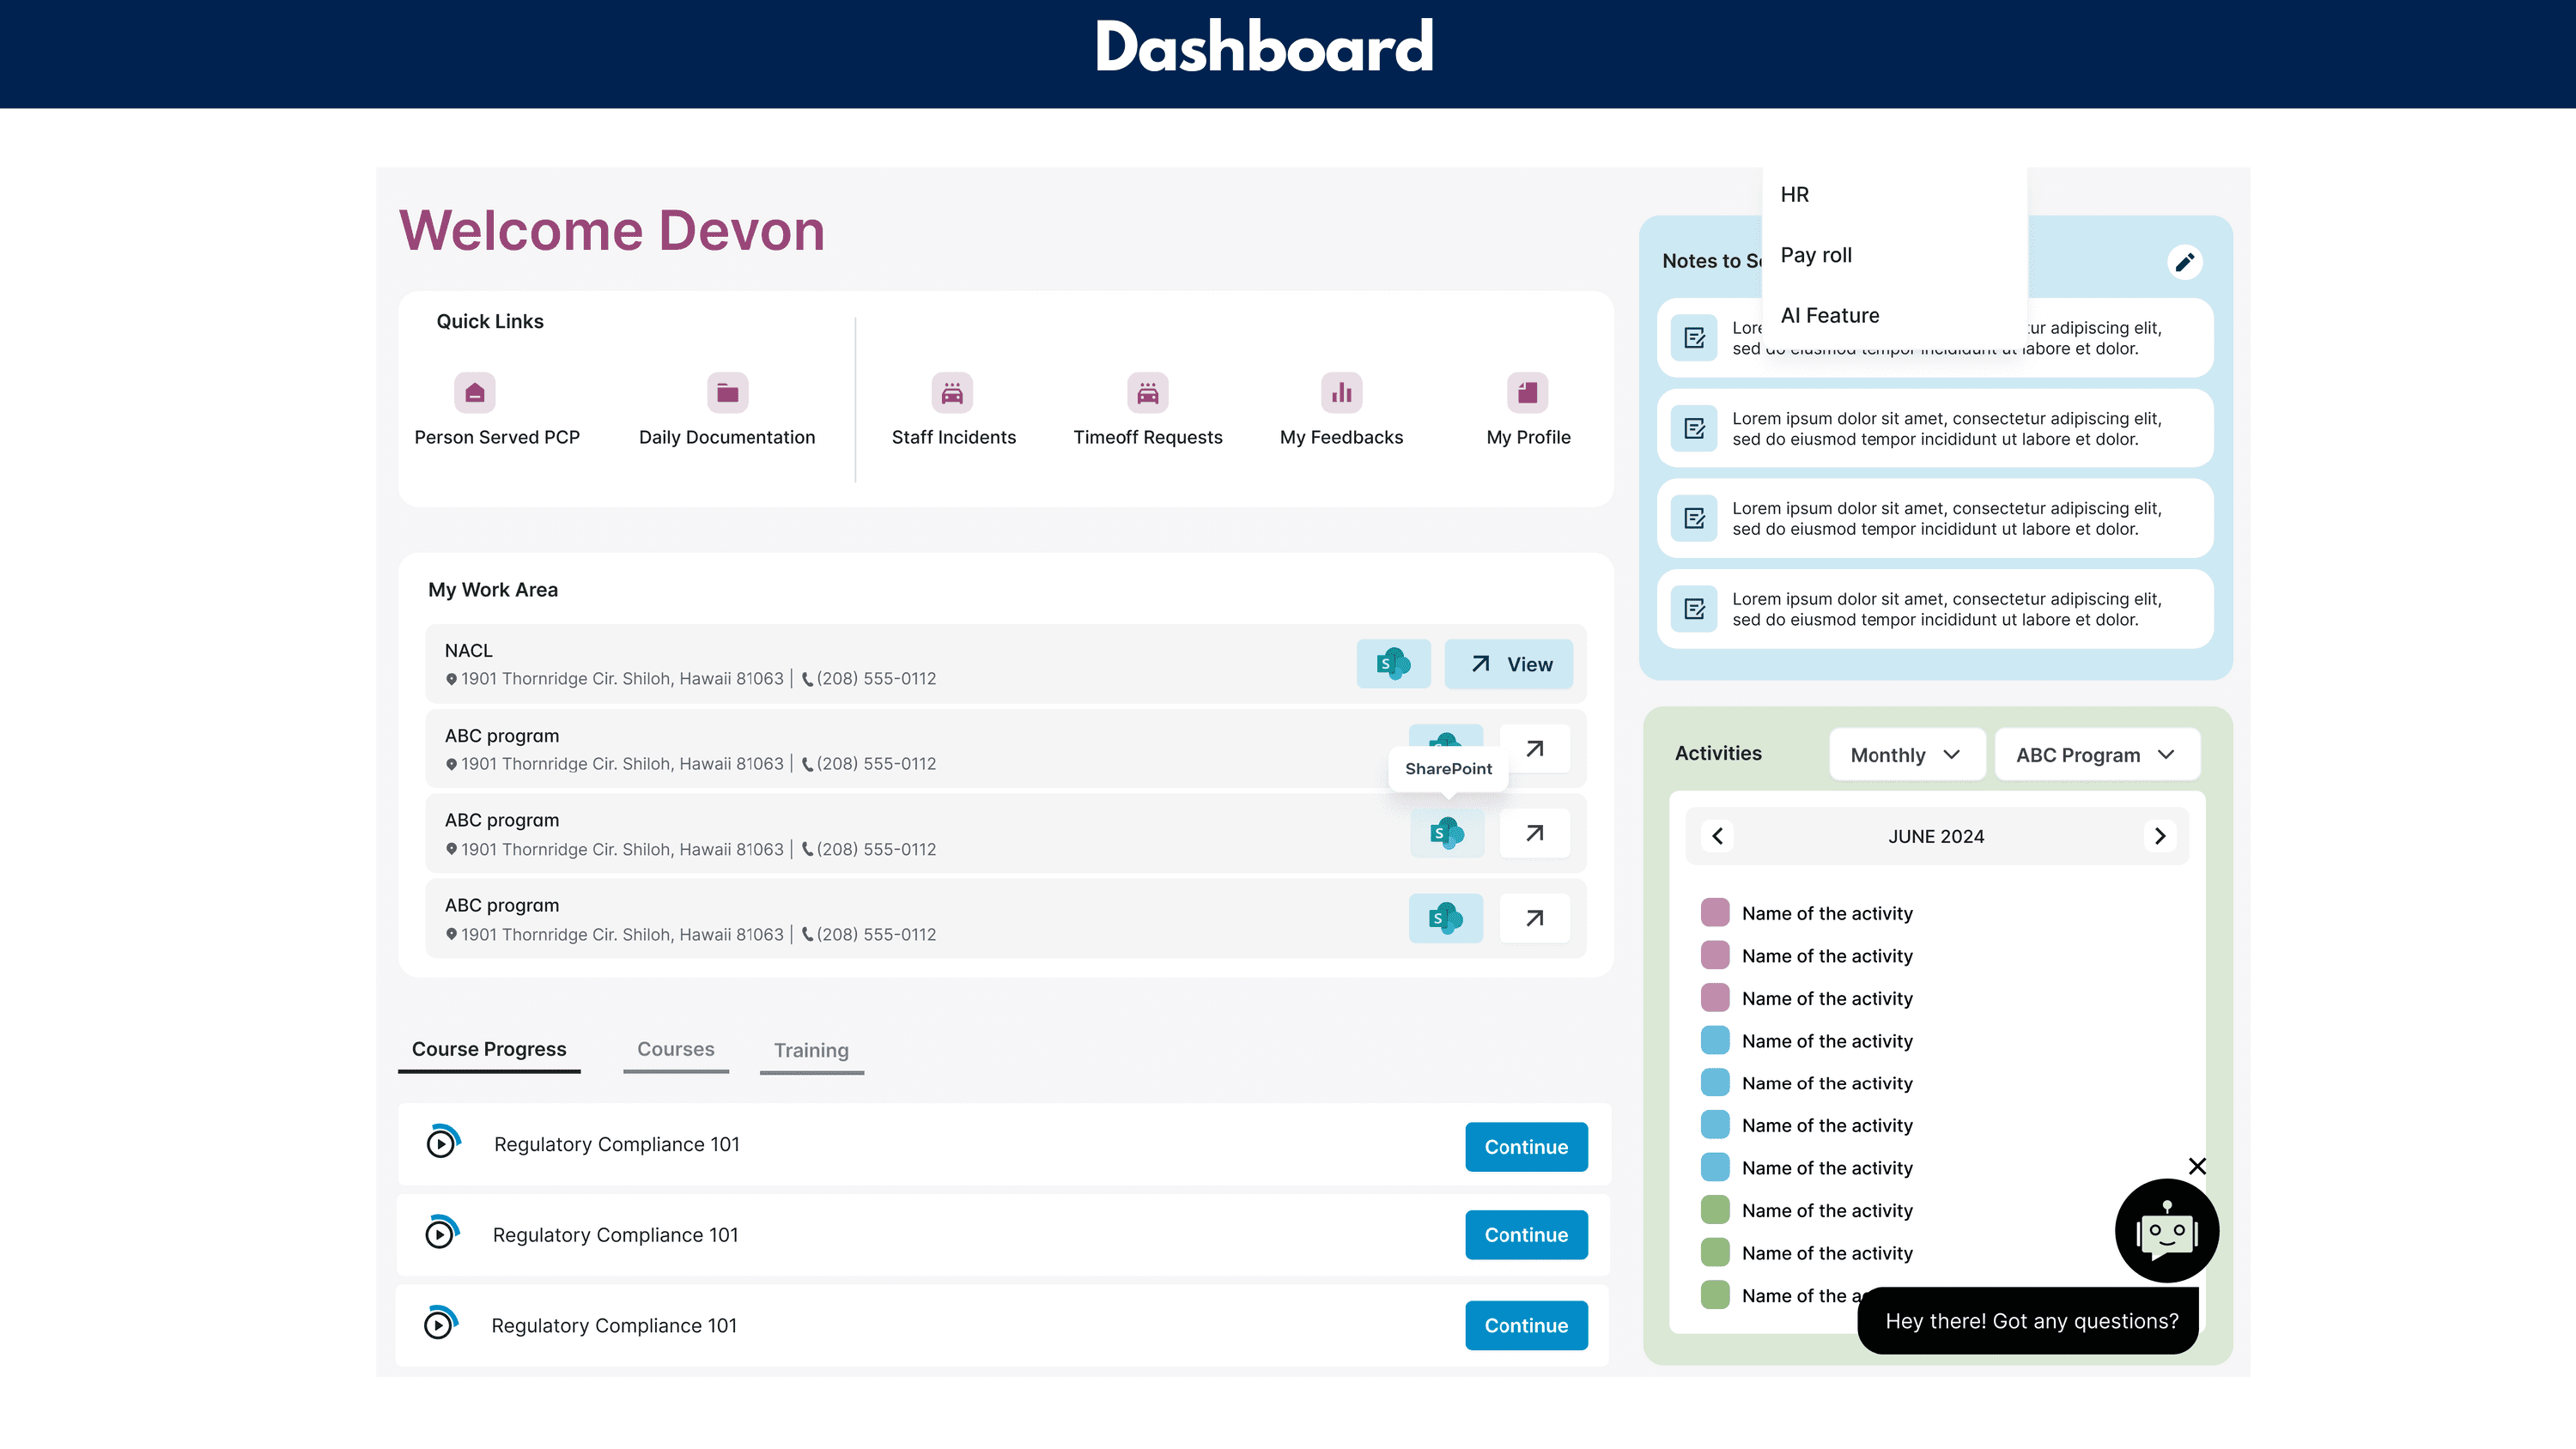Open the SharePoint icon for NACL
Screen dimensions: 2576x1449
tap(1393, 663)
